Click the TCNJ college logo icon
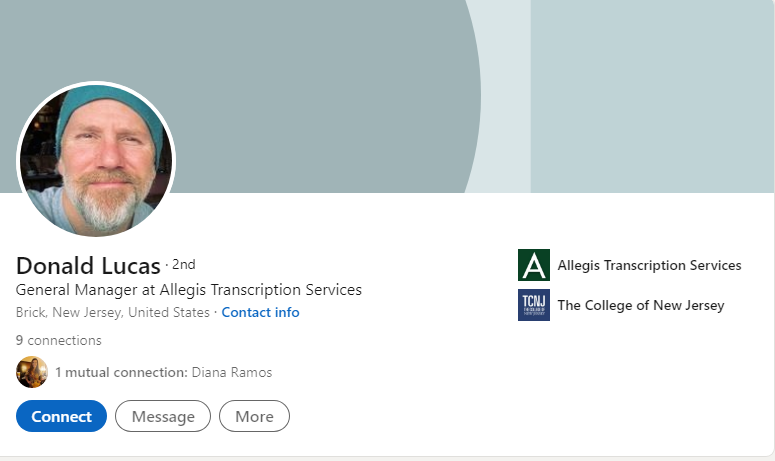This screenshot has height=461, width=775. click(x=534, y=305)
